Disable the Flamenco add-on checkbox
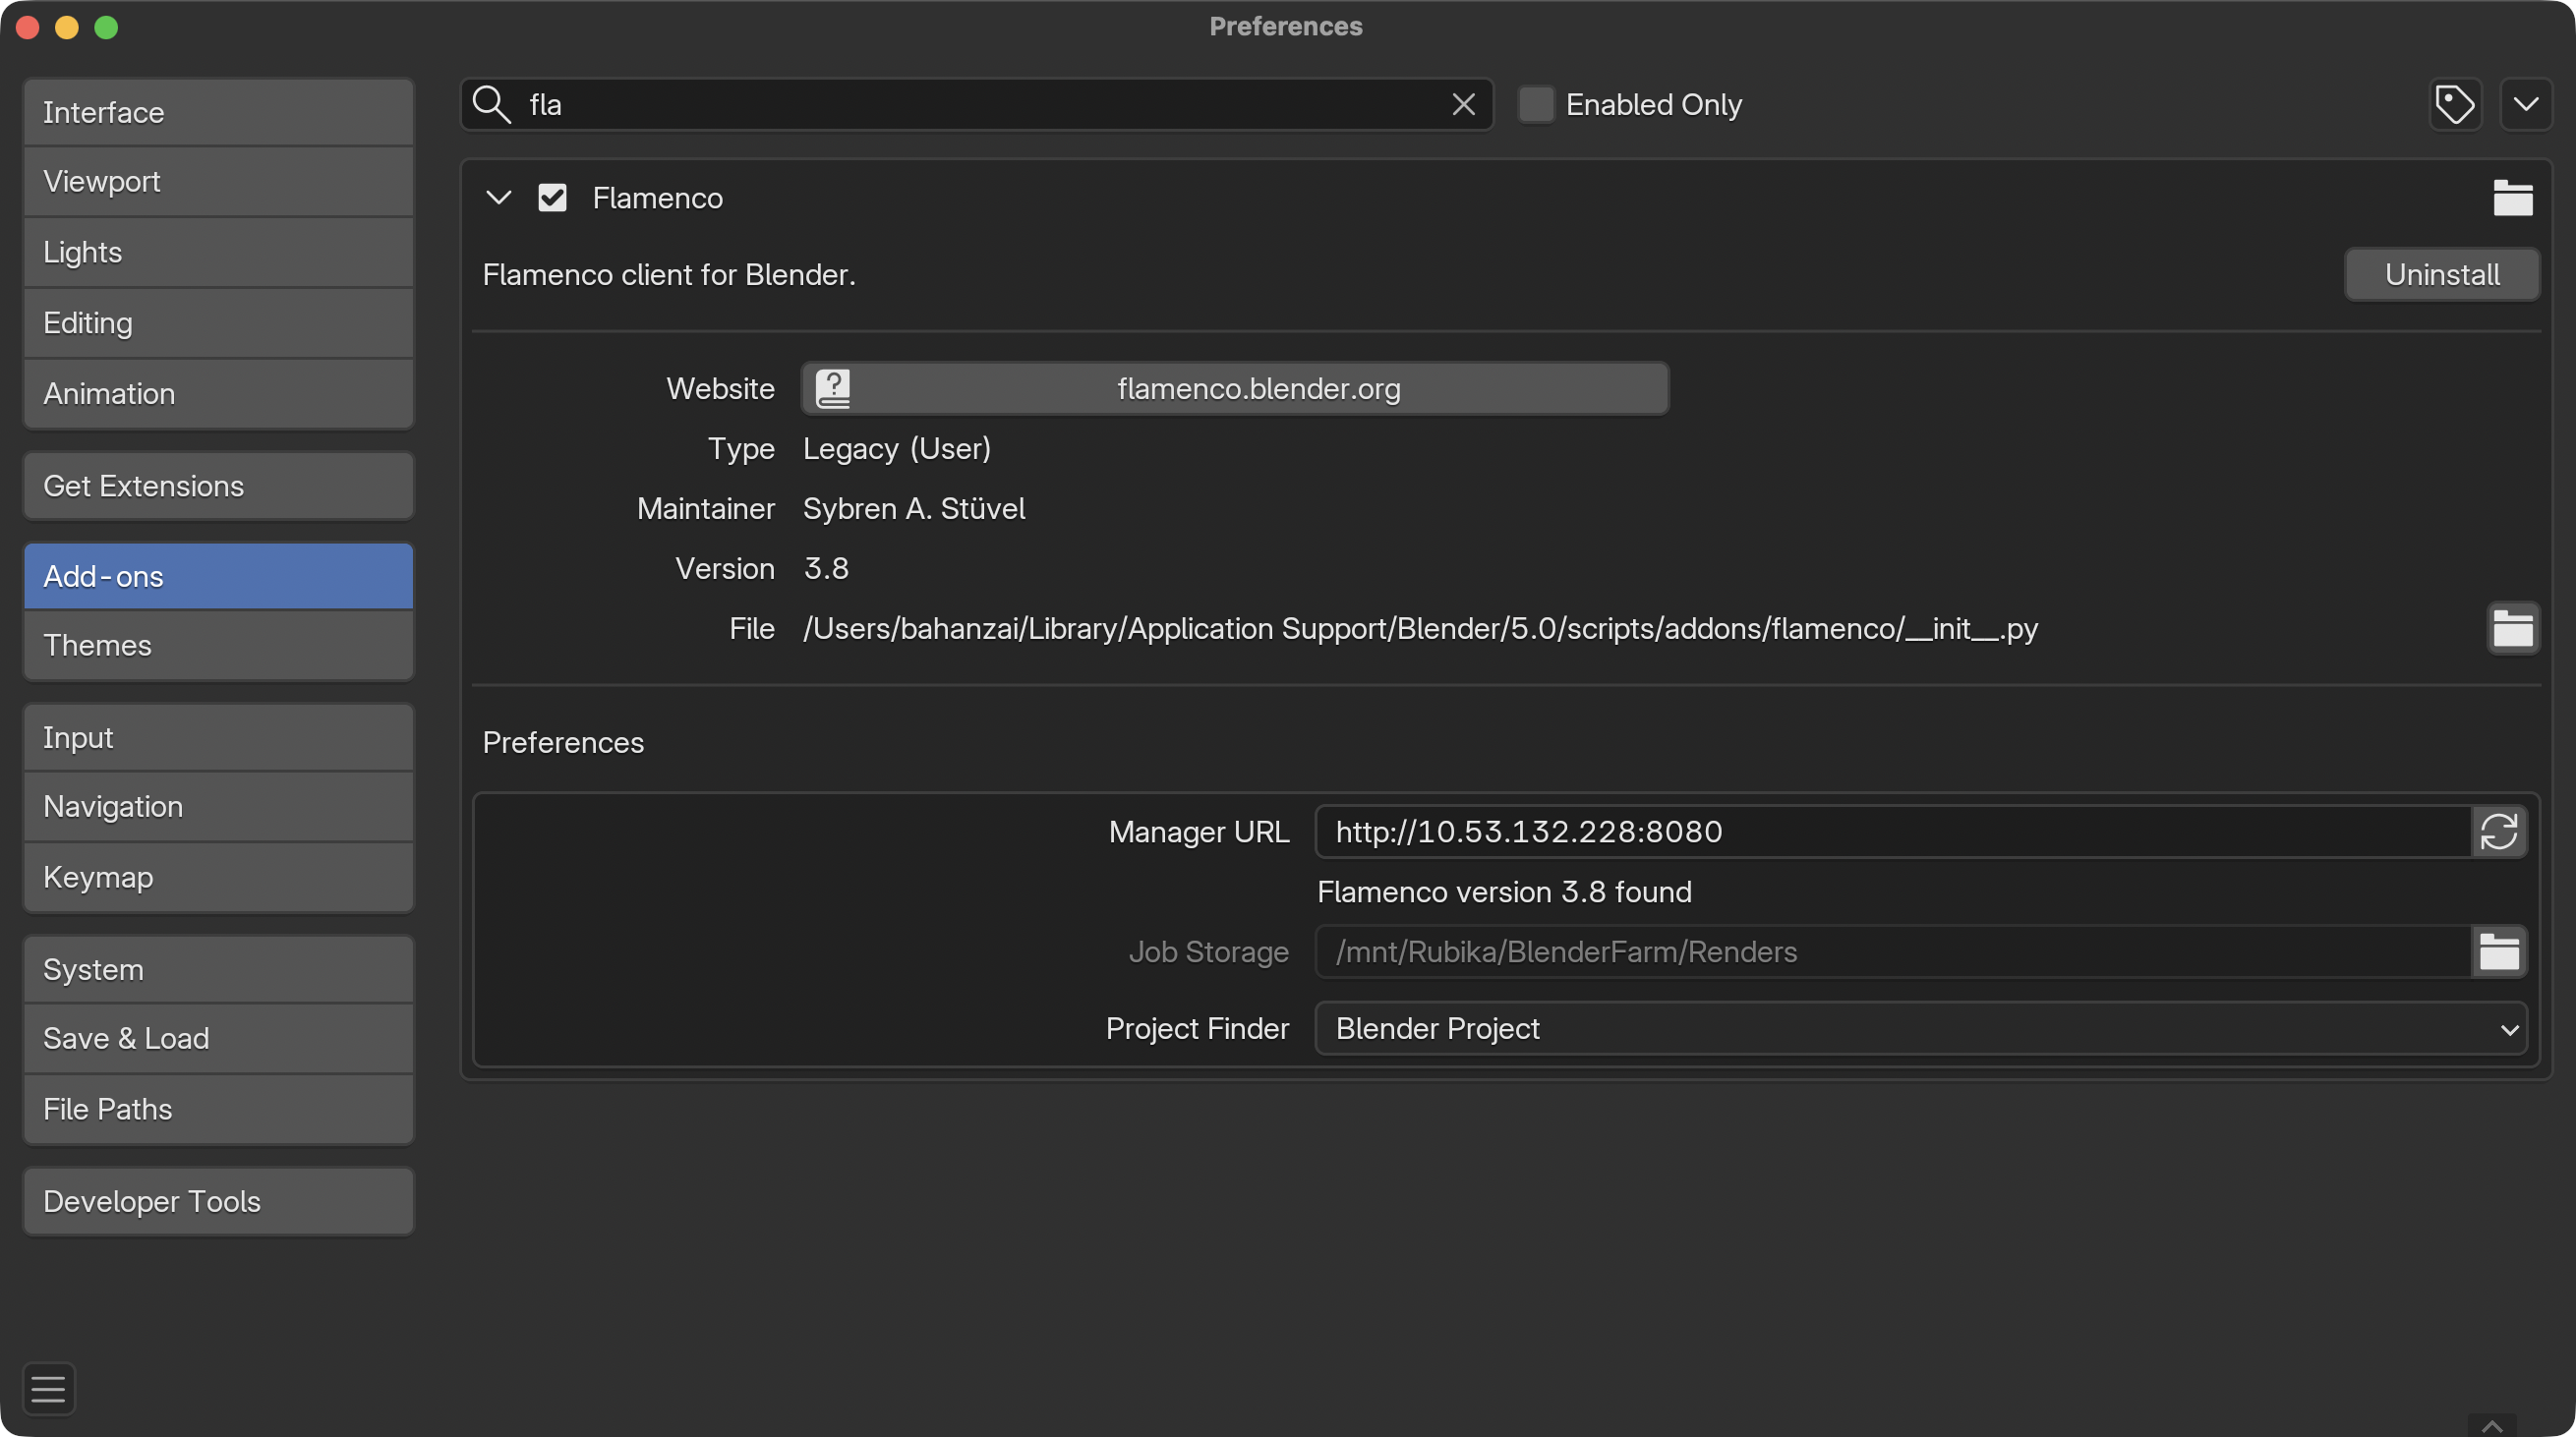2576x1437 pixels. coord(552,198)
